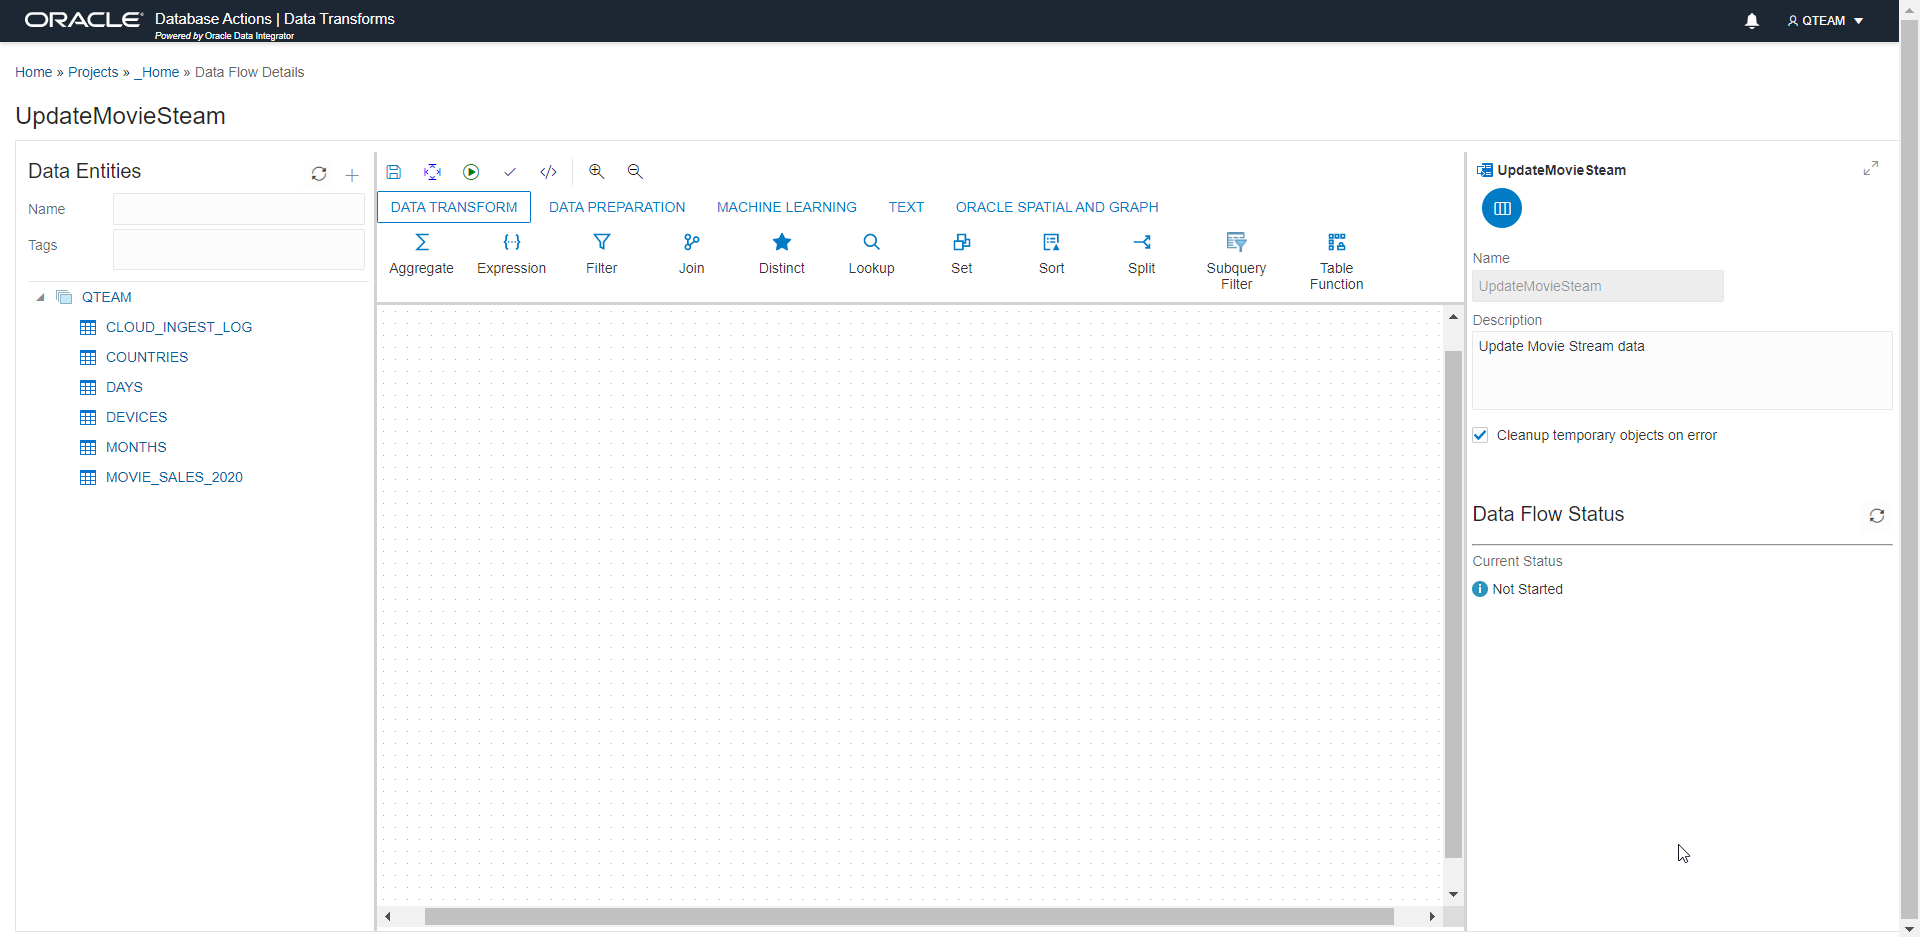The height and width of the screenshot is (937, 1920).
Task: Zoom in on the canvas
Action: coord(597,172)
